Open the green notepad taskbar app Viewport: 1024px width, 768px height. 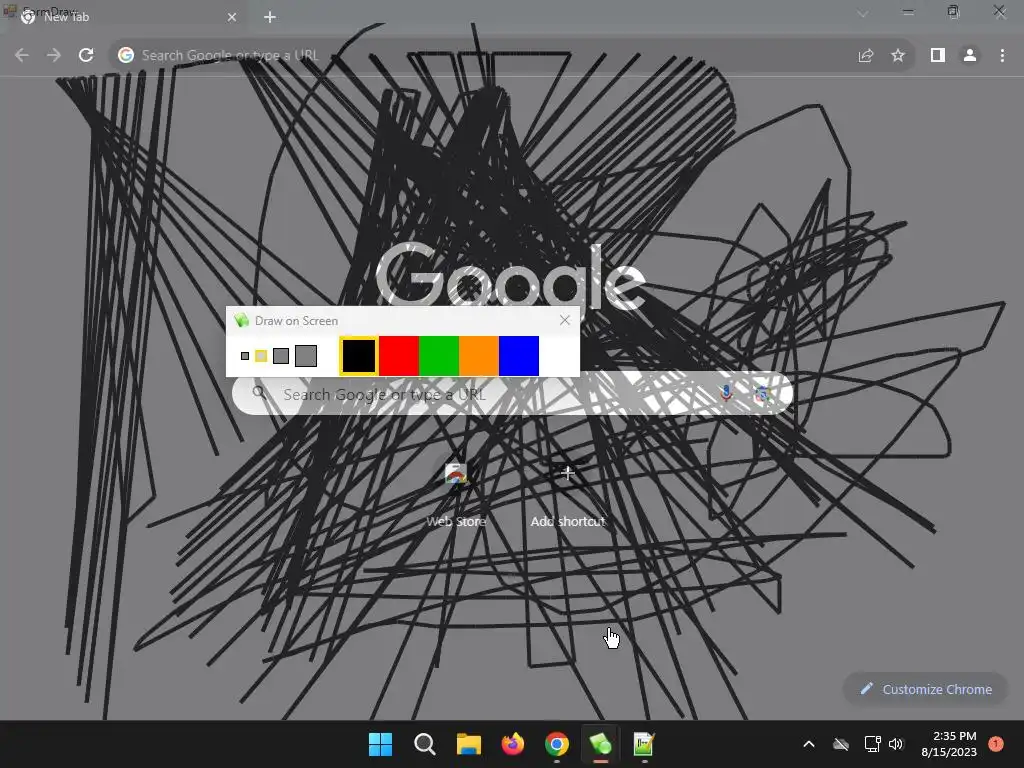[645, 744]
